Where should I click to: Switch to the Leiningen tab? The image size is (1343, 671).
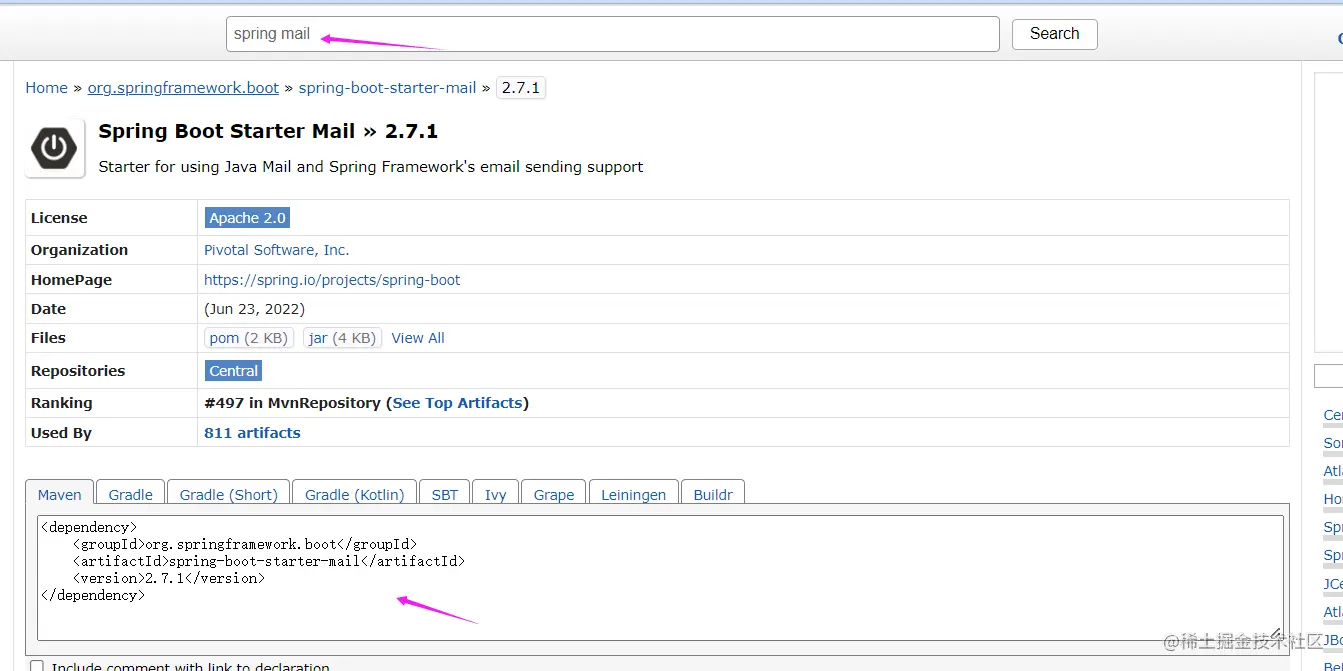tap(633, 494)
